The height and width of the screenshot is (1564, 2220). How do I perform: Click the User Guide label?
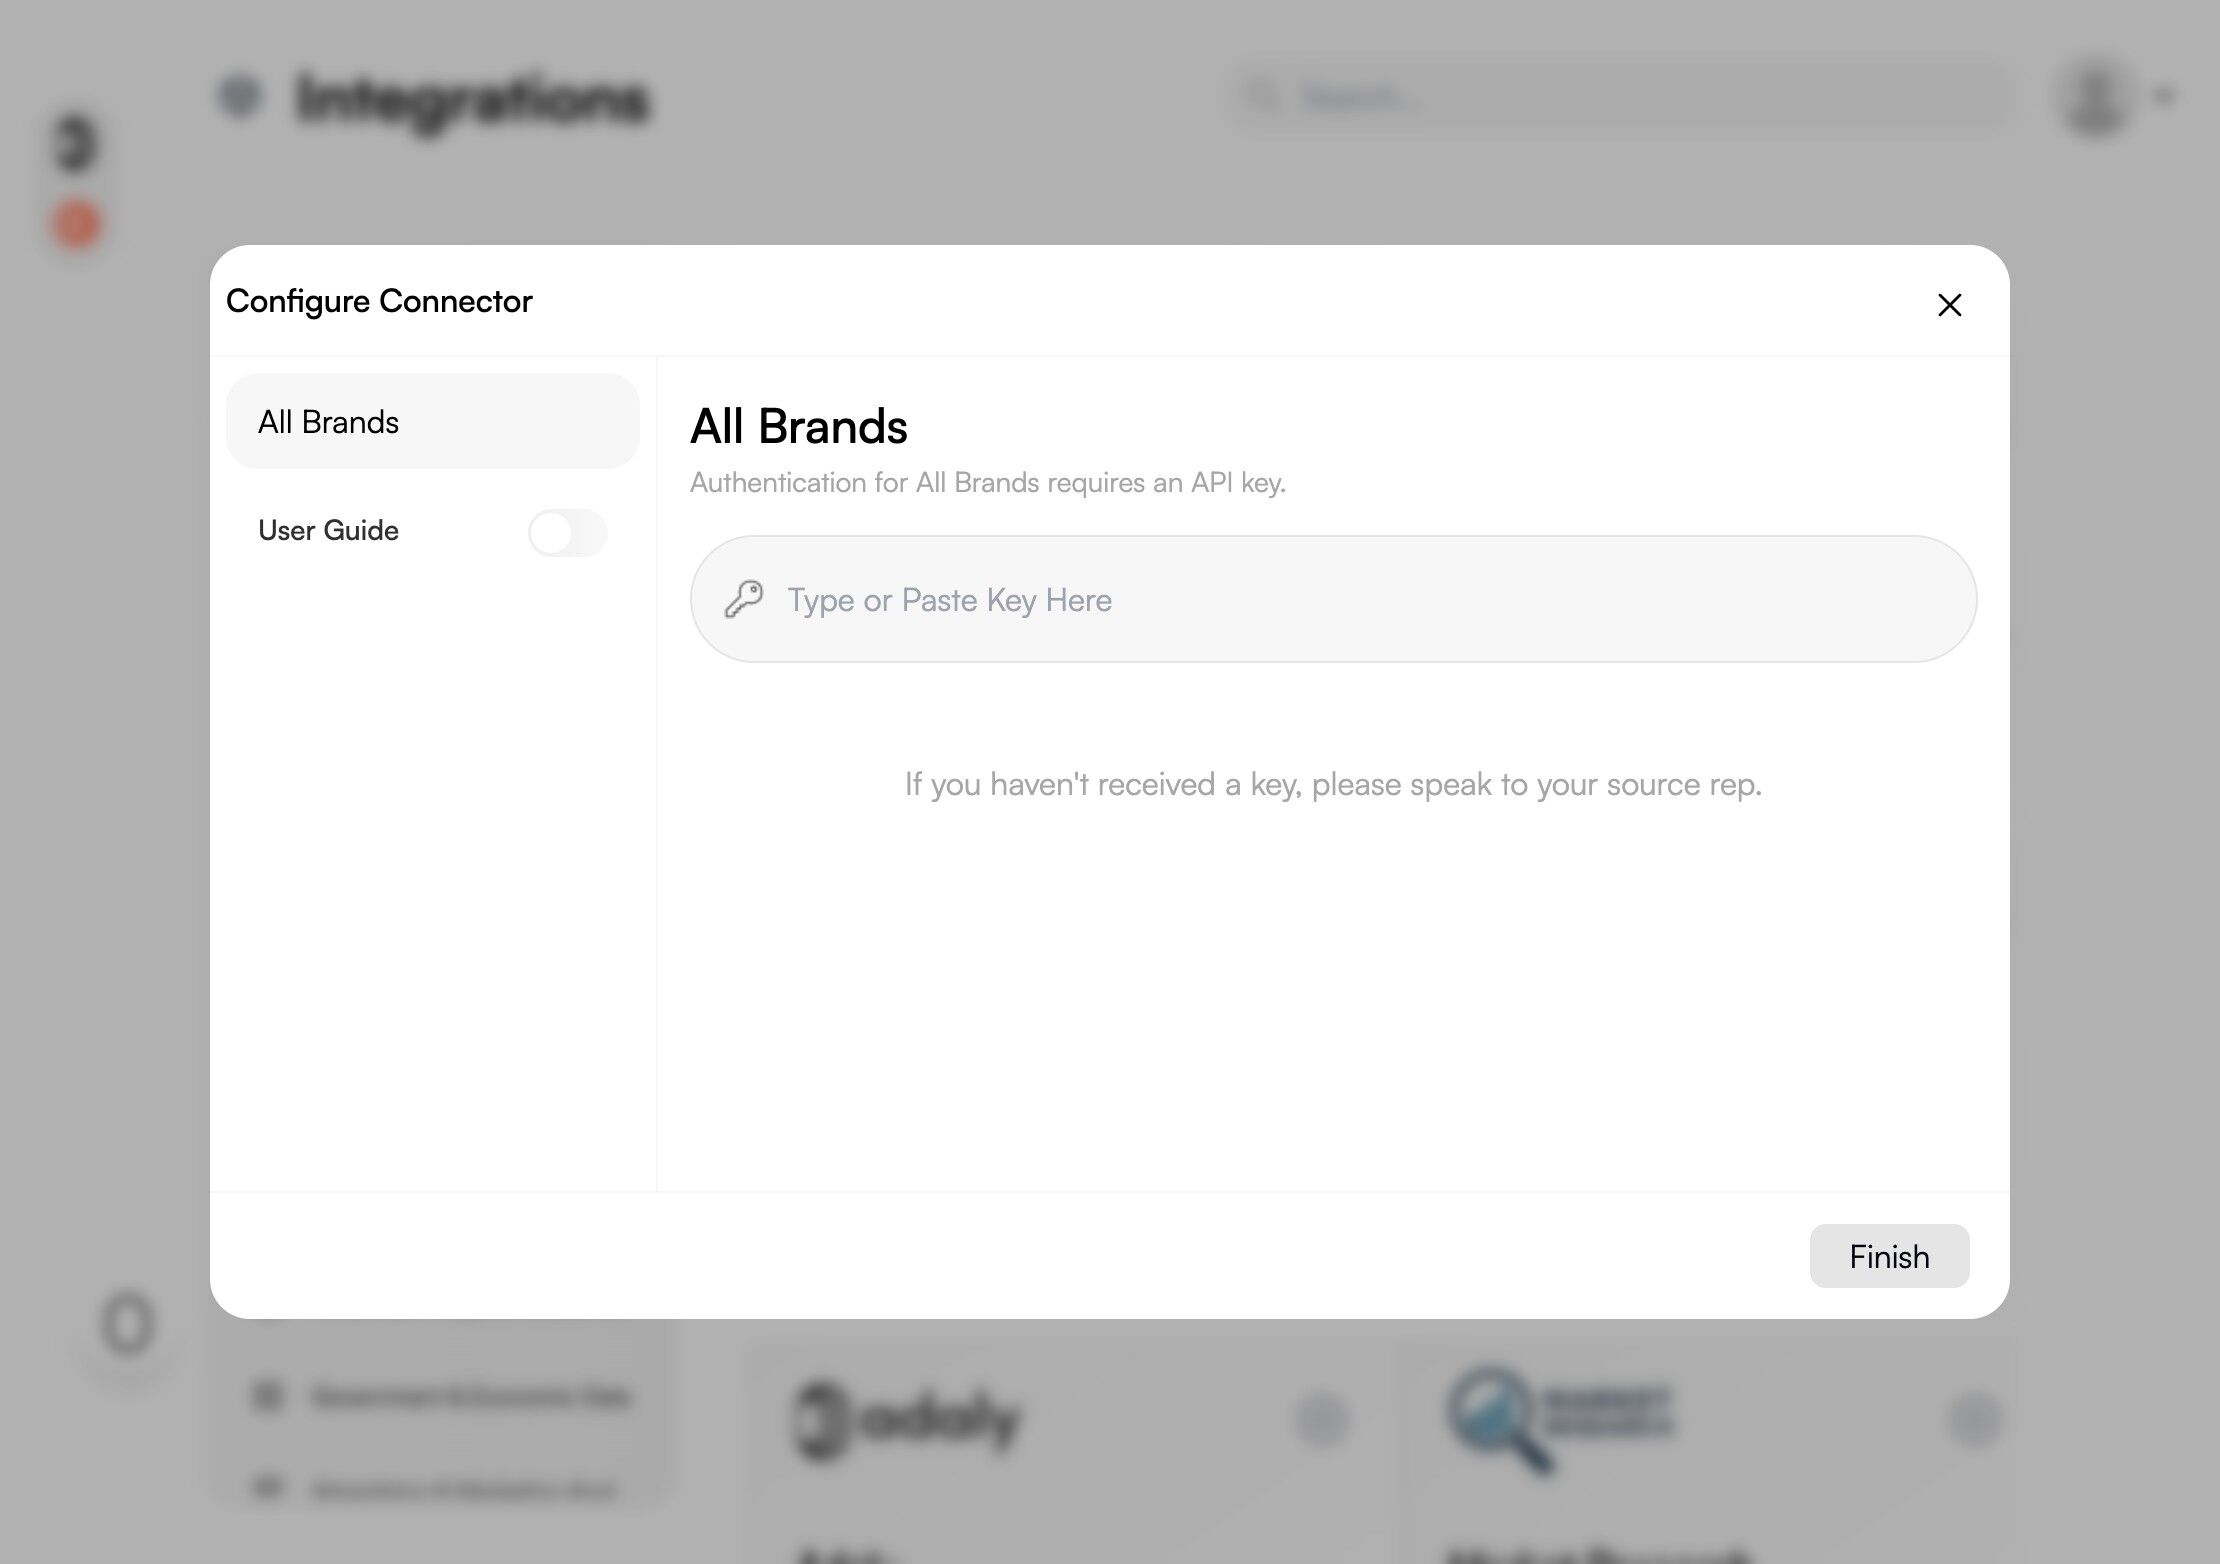click(x=328, y=530)
